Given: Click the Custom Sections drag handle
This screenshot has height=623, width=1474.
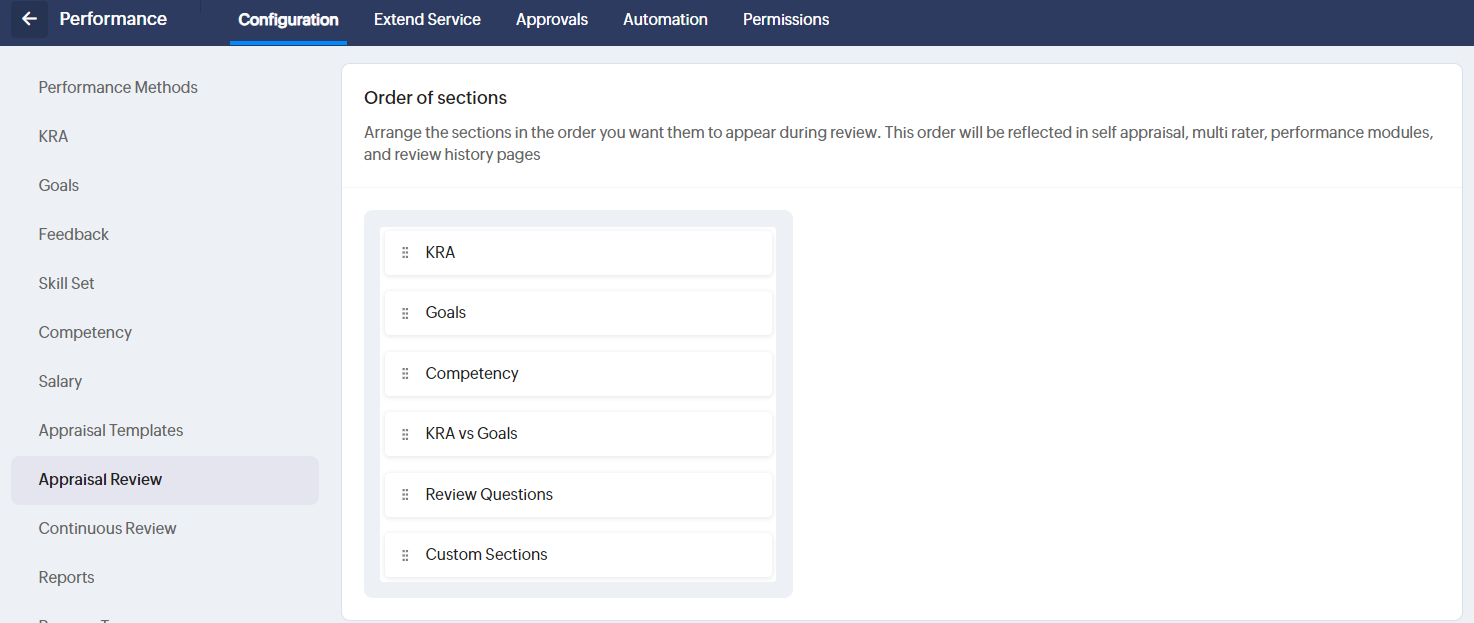Looking at the screenshot, I should (x=405, y=555).
